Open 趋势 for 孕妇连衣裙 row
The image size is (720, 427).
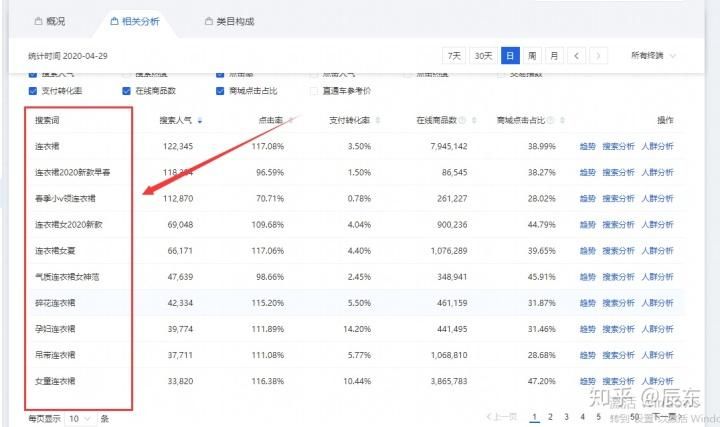click(x=587, y=329)
